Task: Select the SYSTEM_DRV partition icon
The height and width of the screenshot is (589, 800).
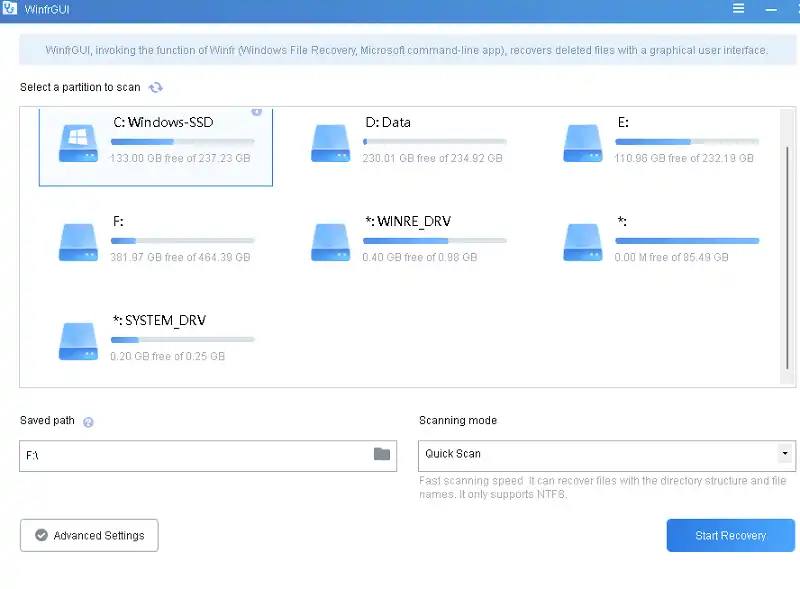Action: (77, 340)
